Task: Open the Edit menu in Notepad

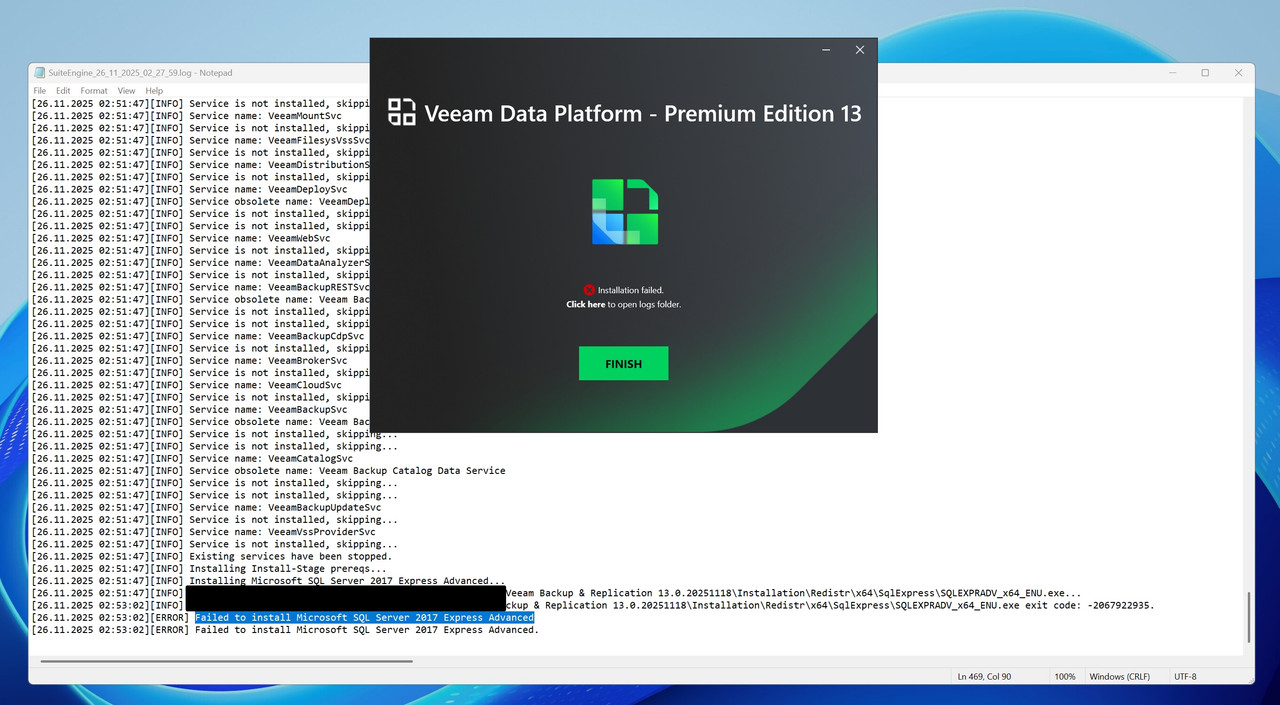Action: tap(63, 90)
